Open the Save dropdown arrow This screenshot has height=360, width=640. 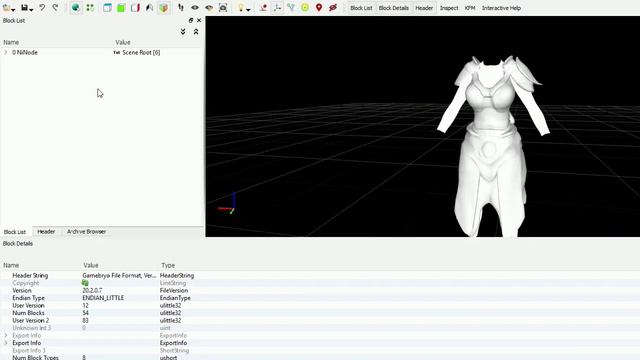[x=31, y=9]
